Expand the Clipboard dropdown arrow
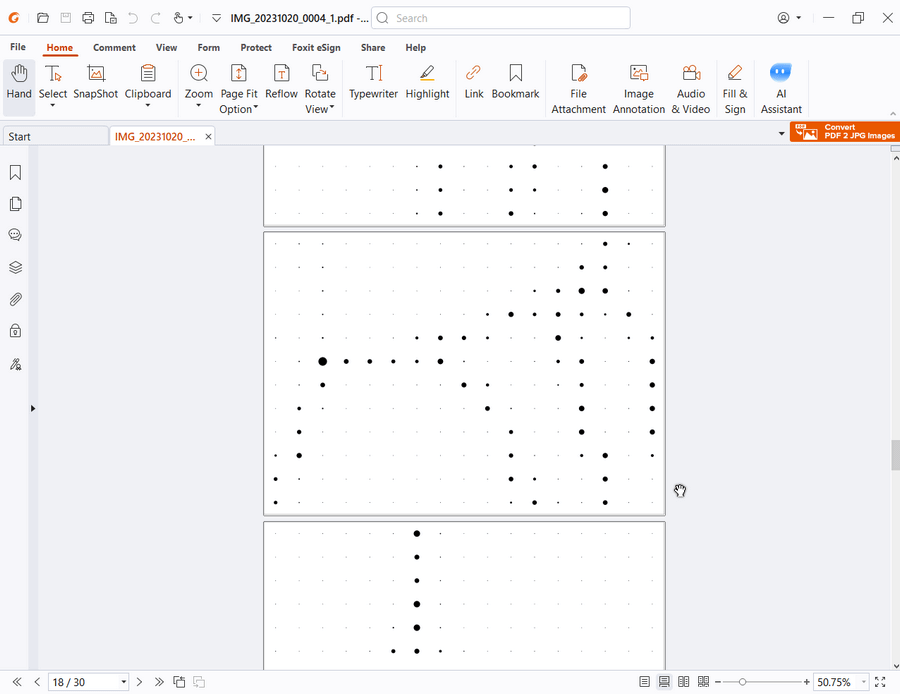 [x=148, y=106]
